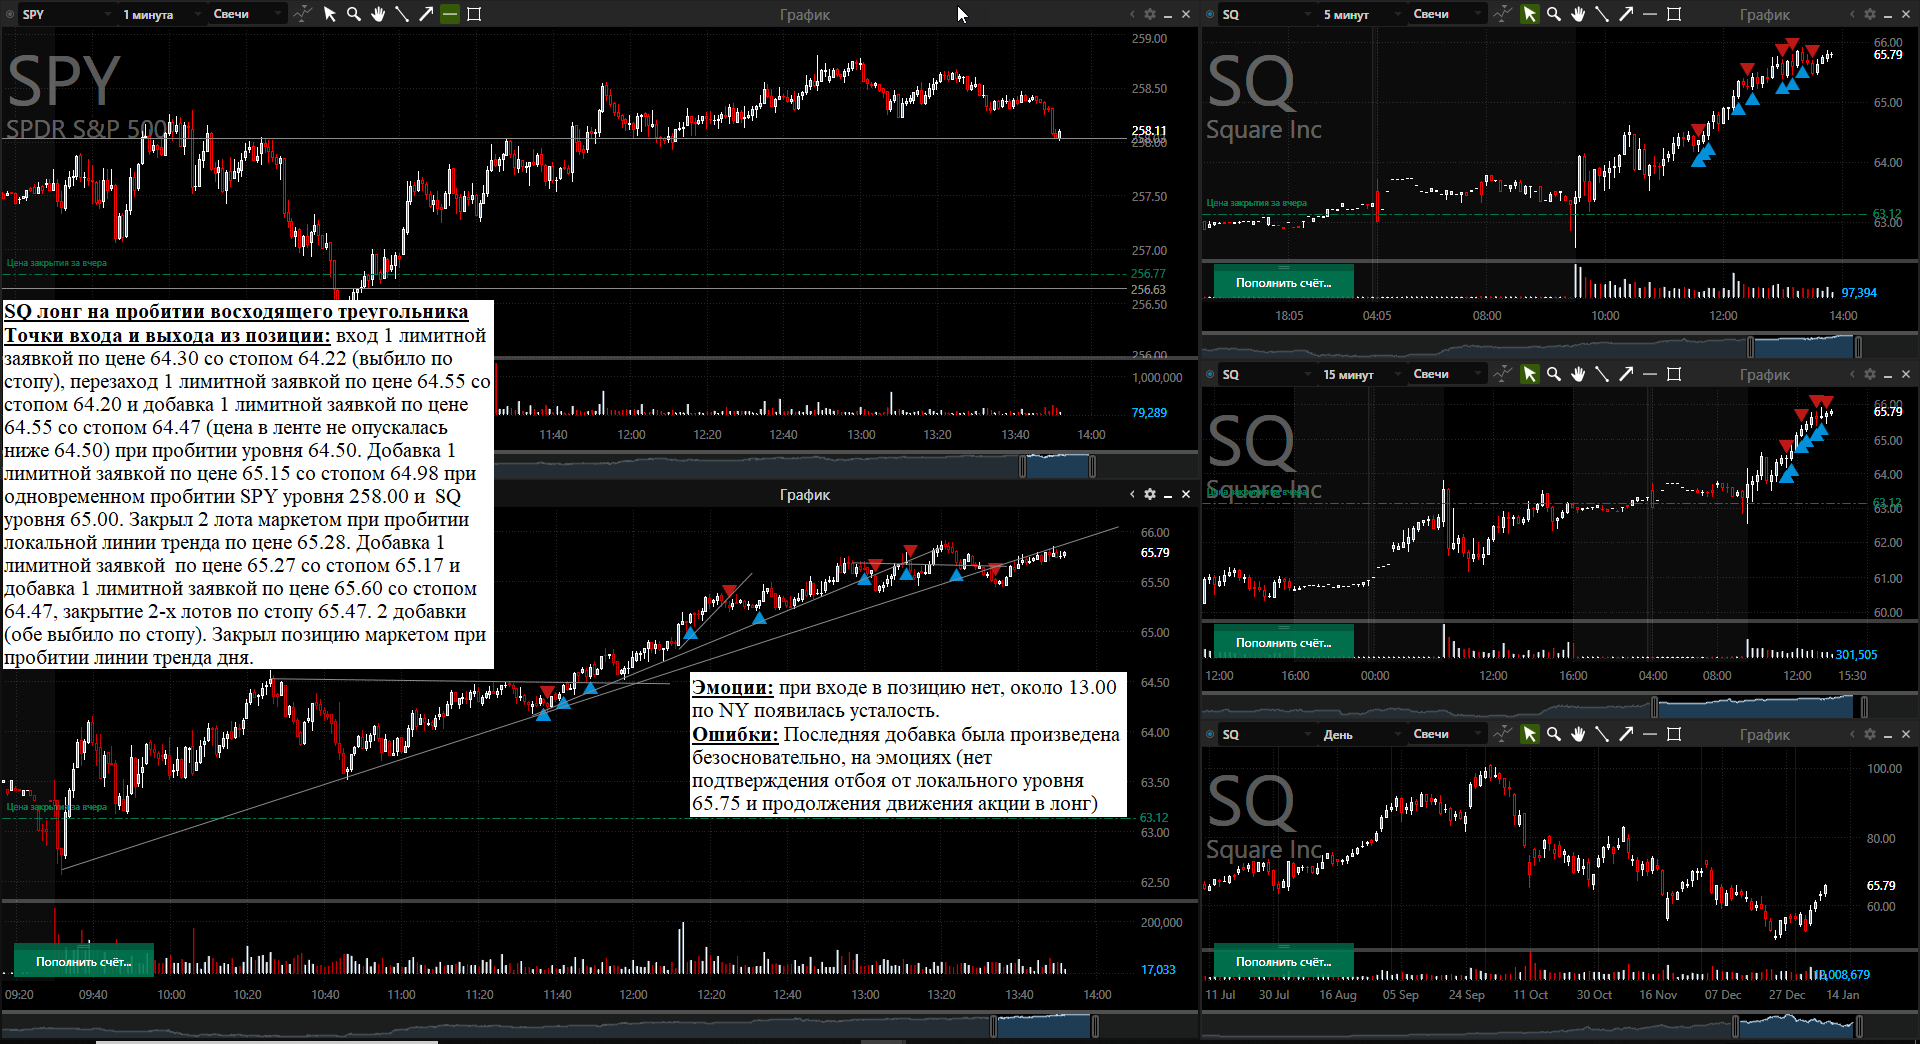Image resolution: width=1920 pixels, height=1044 pixels.
Task: Open the SPY symbol dropdown
Action: [66, 14]
